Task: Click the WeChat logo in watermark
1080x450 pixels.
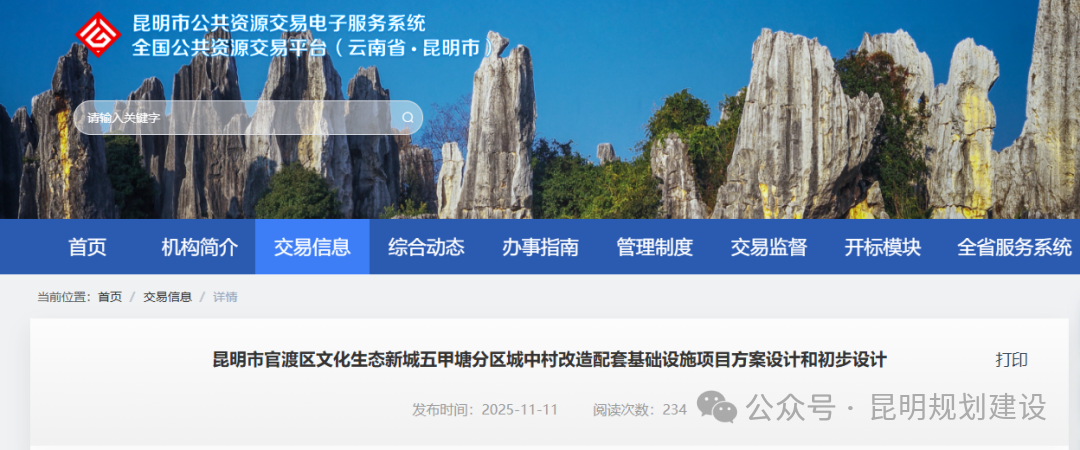Action: point(716,407)
